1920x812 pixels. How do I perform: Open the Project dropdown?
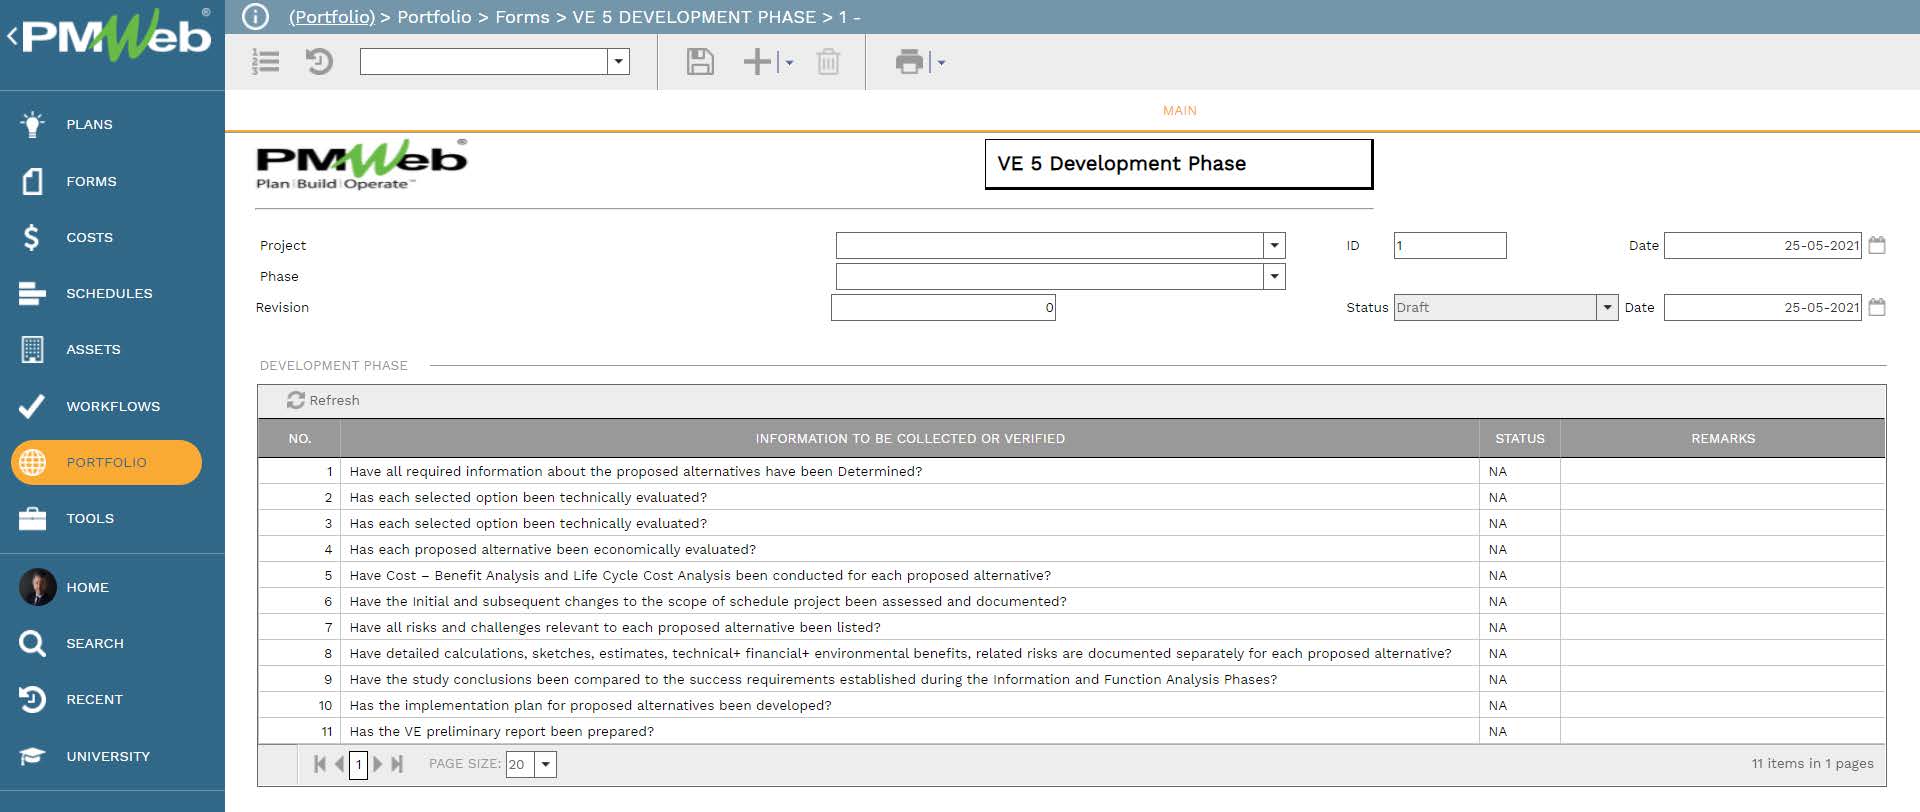[x=1274, y=245]
